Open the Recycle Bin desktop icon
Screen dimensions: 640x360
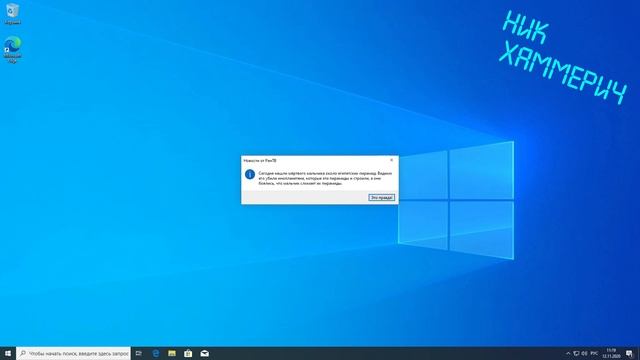[12, 13]
